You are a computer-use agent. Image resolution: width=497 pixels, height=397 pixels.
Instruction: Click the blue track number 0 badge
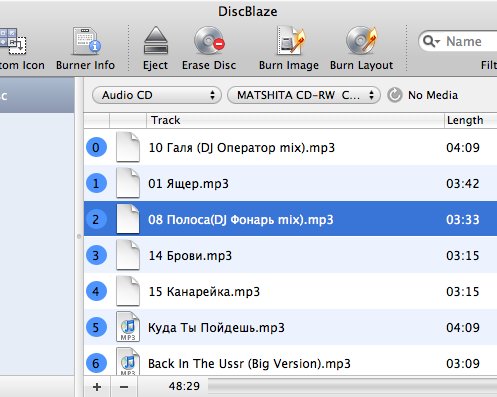[96, 147]
